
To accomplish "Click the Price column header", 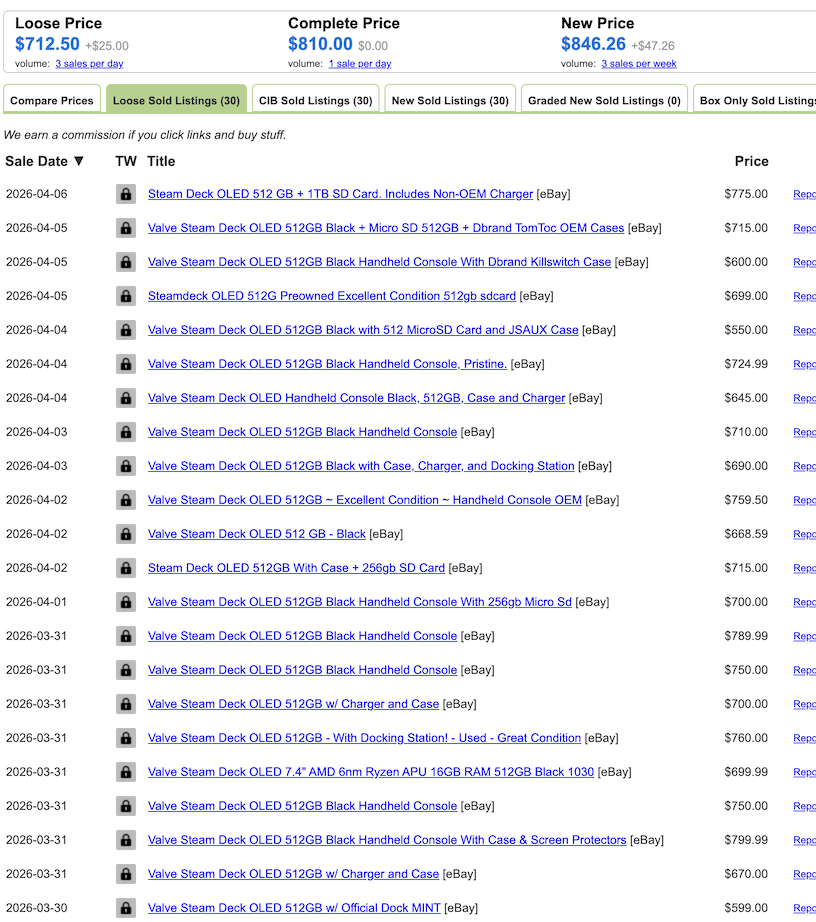I will click(751, 161).
